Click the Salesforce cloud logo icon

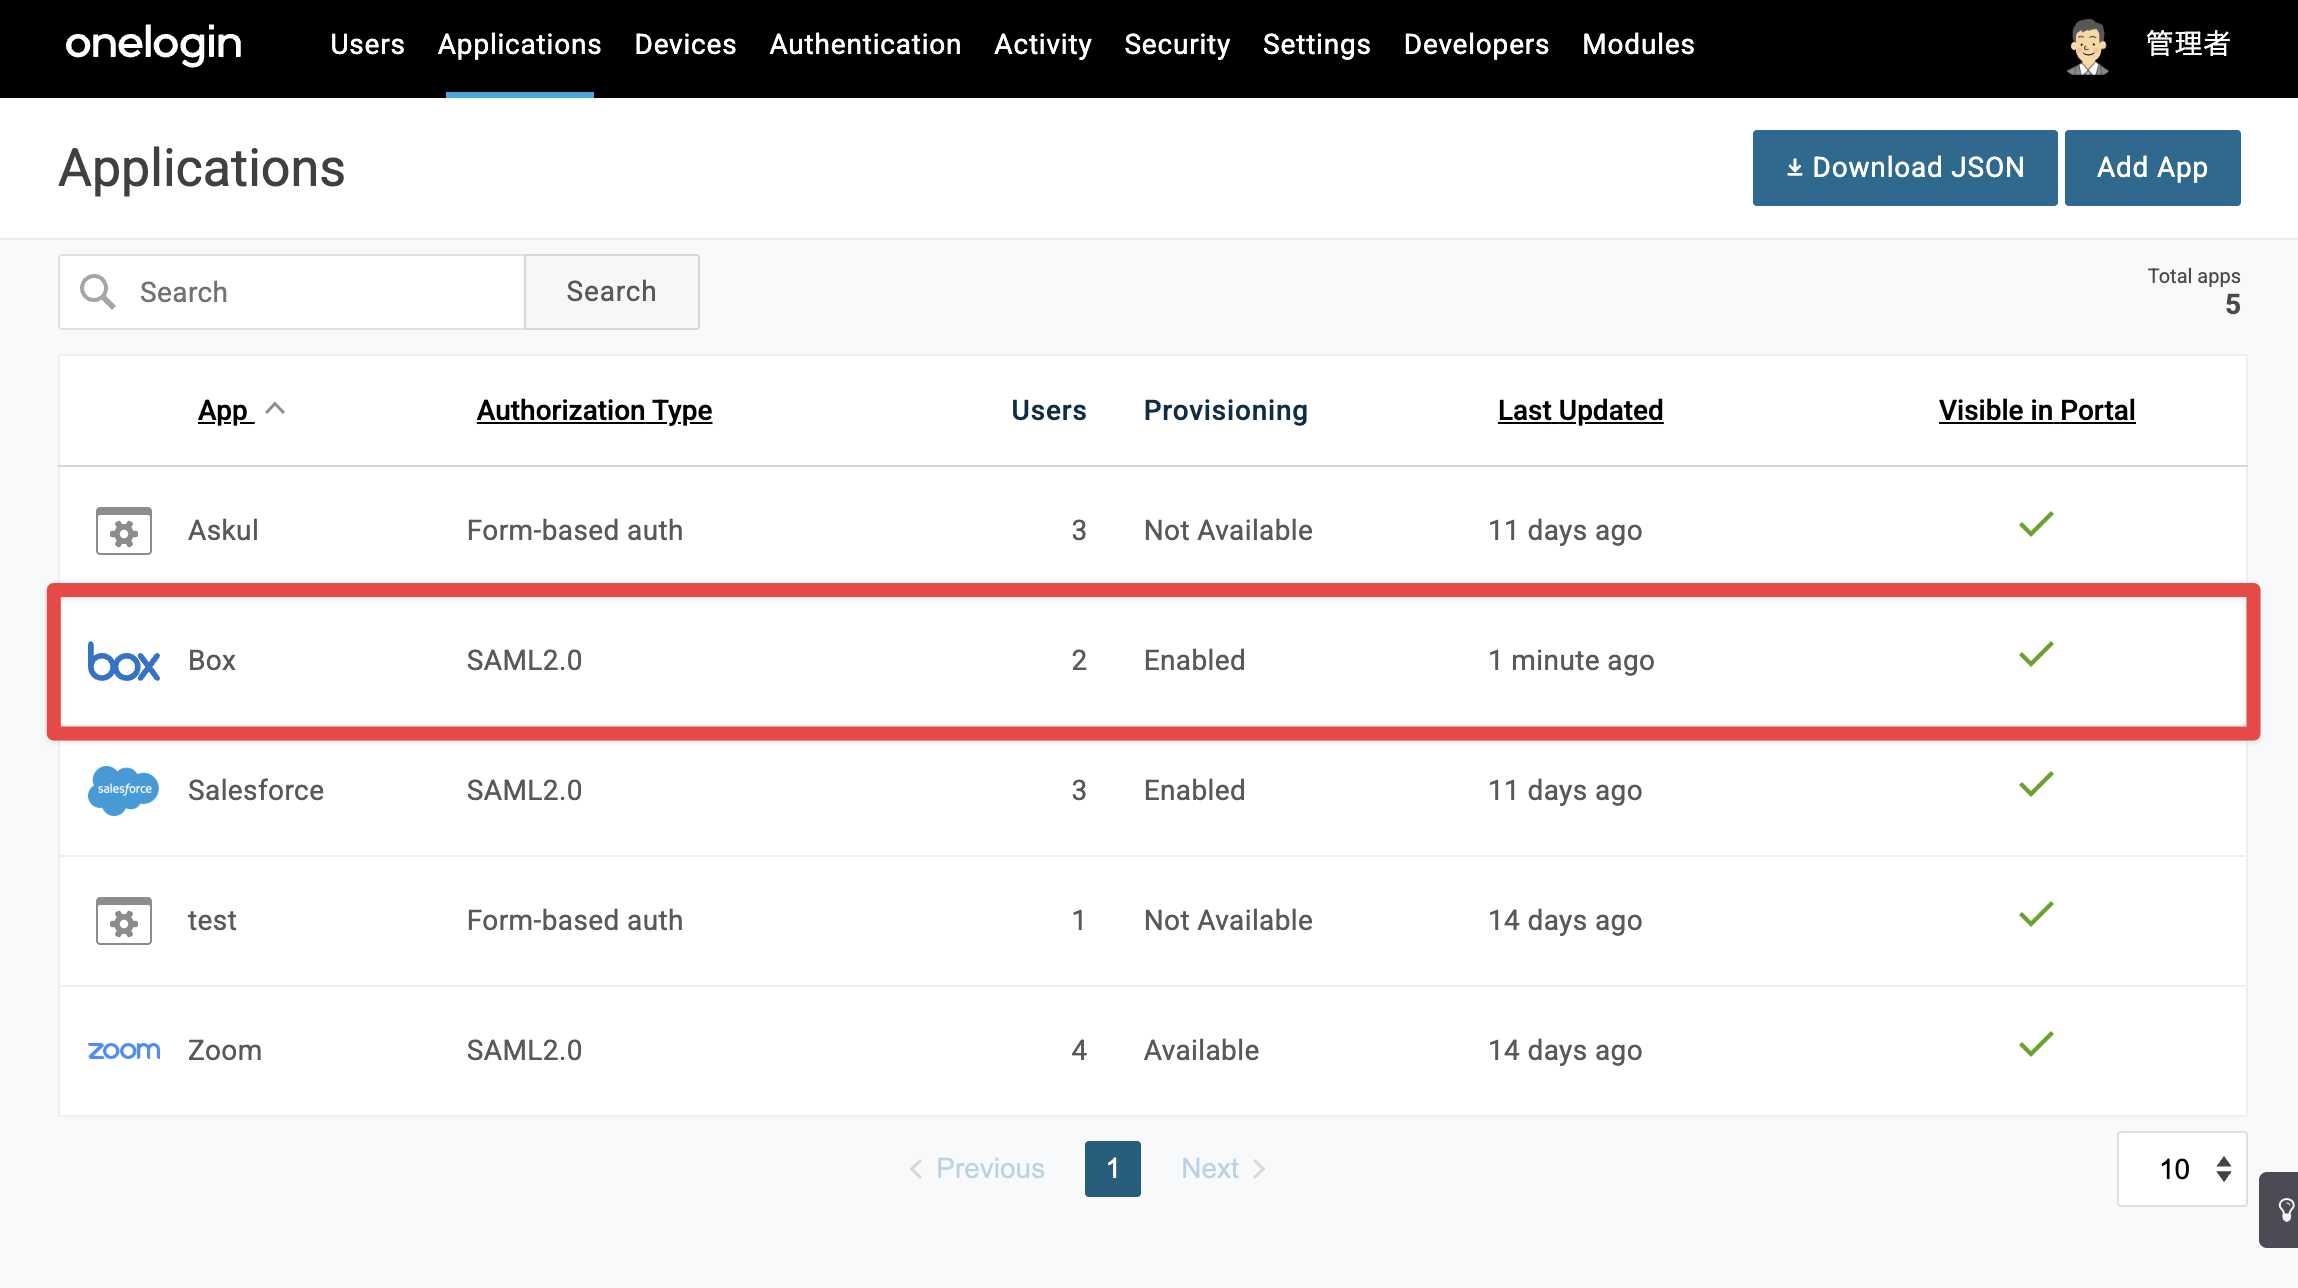click(123, 790)
